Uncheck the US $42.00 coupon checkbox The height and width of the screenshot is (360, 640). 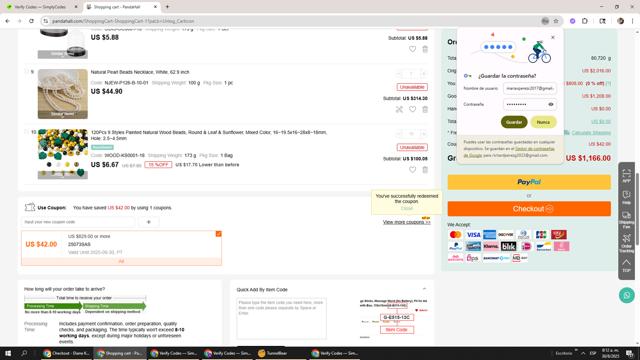point(218,234)
